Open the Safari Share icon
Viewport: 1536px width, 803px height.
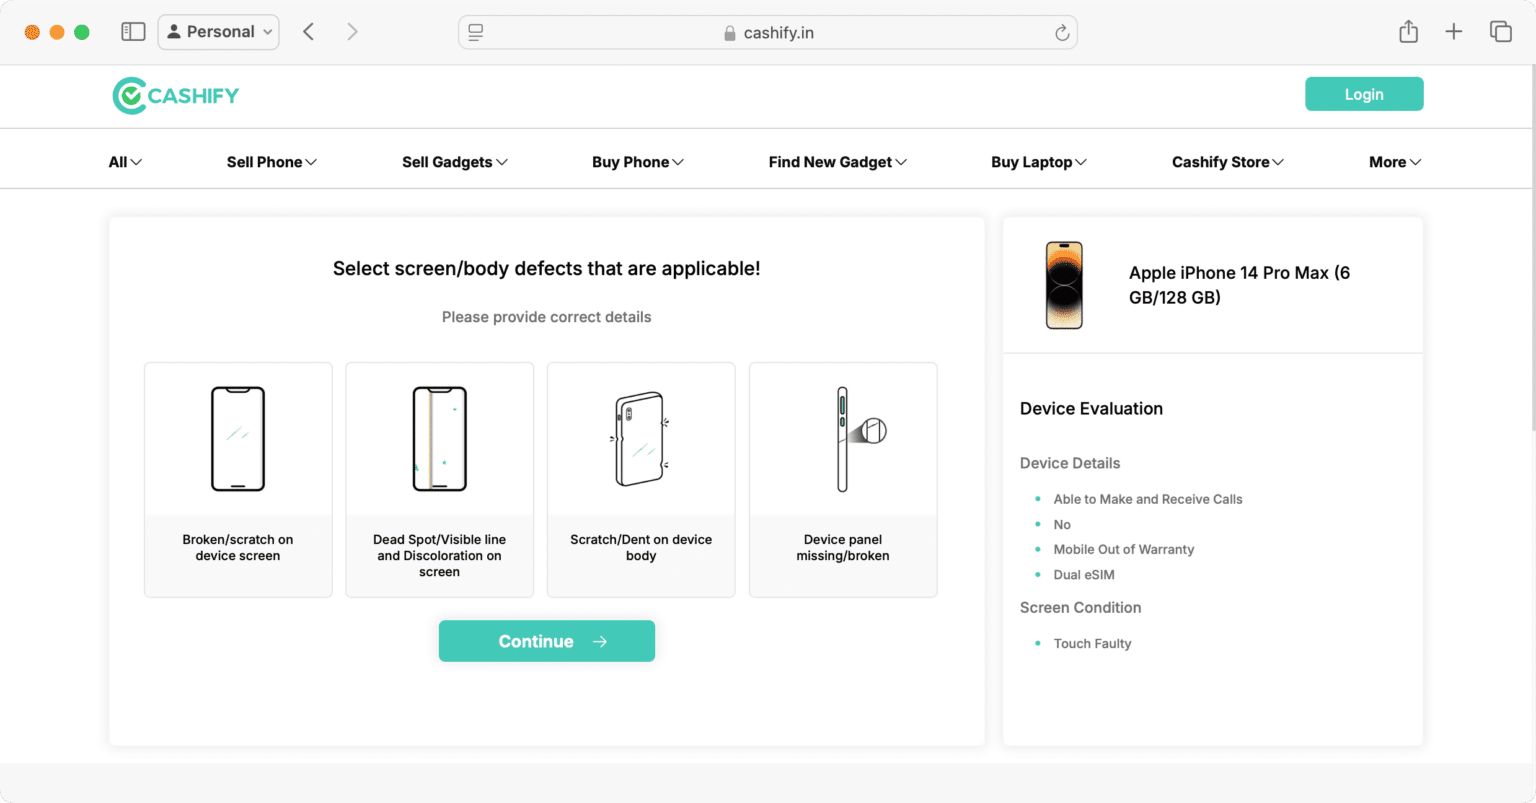pyautogui.click(x=1409, y=32)
